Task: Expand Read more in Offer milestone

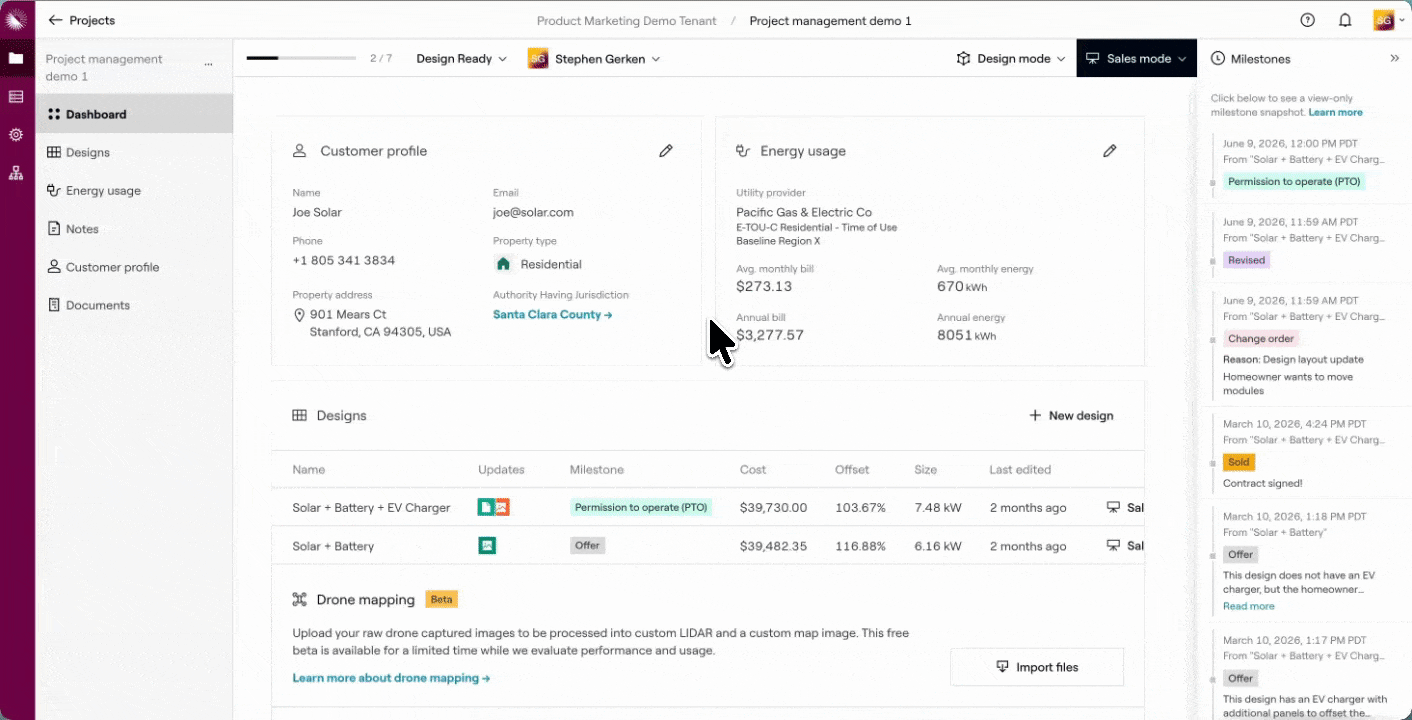Action: coord(1248,606)
